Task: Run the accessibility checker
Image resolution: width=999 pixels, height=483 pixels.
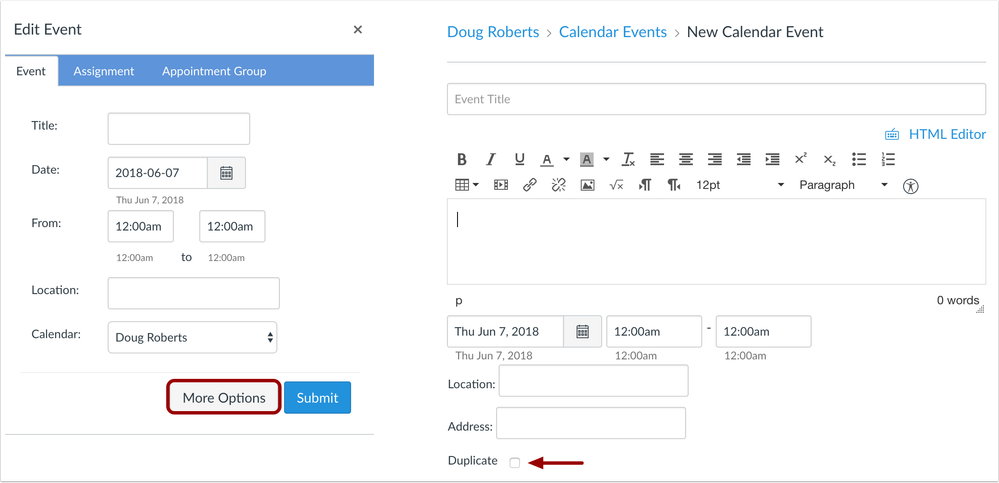Action: 911,186
